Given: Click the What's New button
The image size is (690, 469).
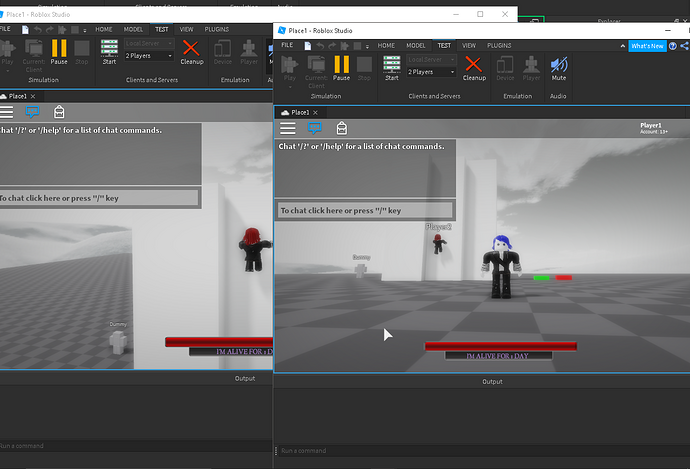Looking at the screenshot, I should [x=647, y=46].
